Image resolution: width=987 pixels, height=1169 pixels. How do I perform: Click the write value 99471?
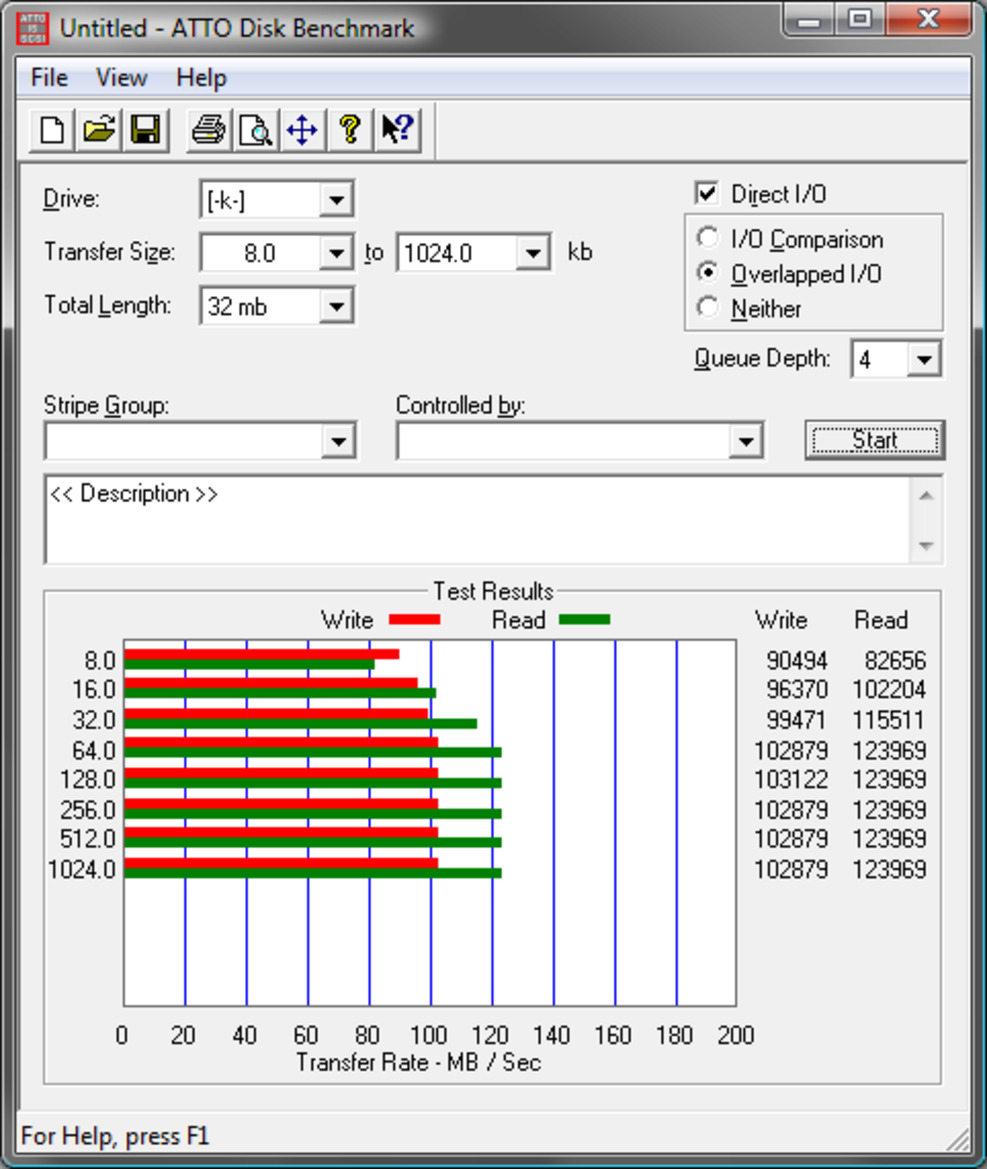coord(797,720)
